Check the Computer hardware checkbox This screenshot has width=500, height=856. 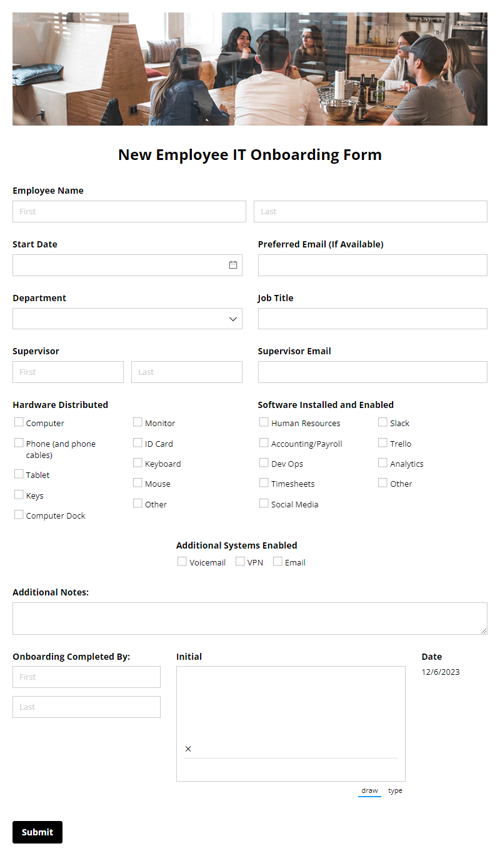point(19,422)
